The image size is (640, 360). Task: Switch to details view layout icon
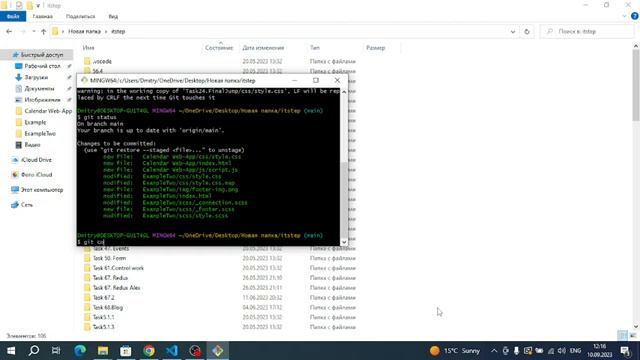pyautogui.click(x=622, y=336)
